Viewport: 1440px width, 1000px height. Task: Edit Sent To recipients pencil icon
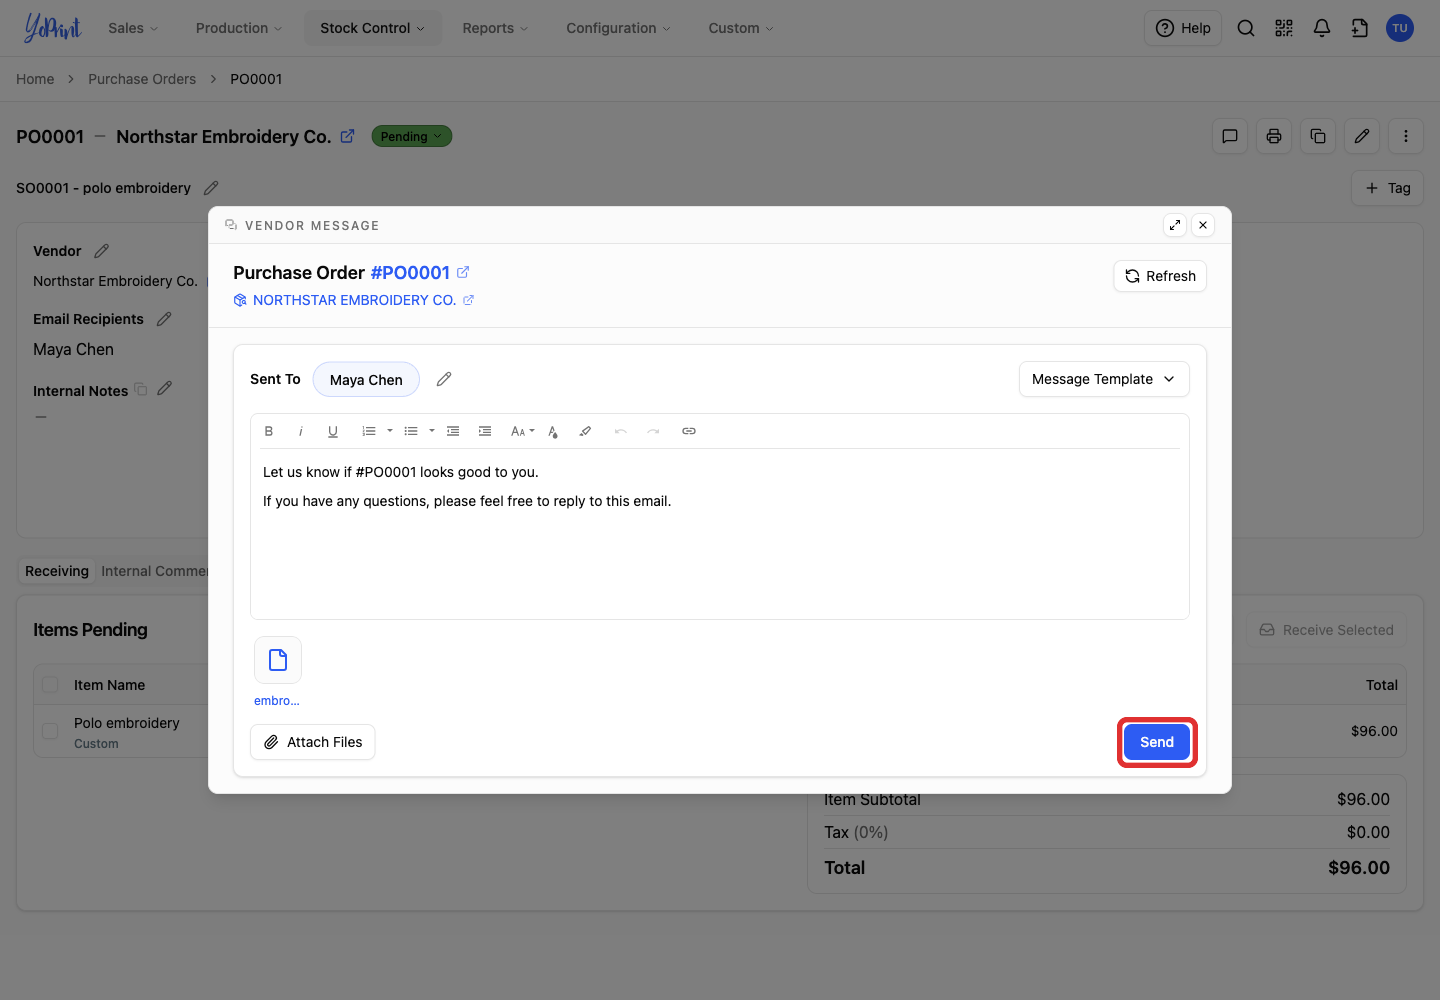444,379
